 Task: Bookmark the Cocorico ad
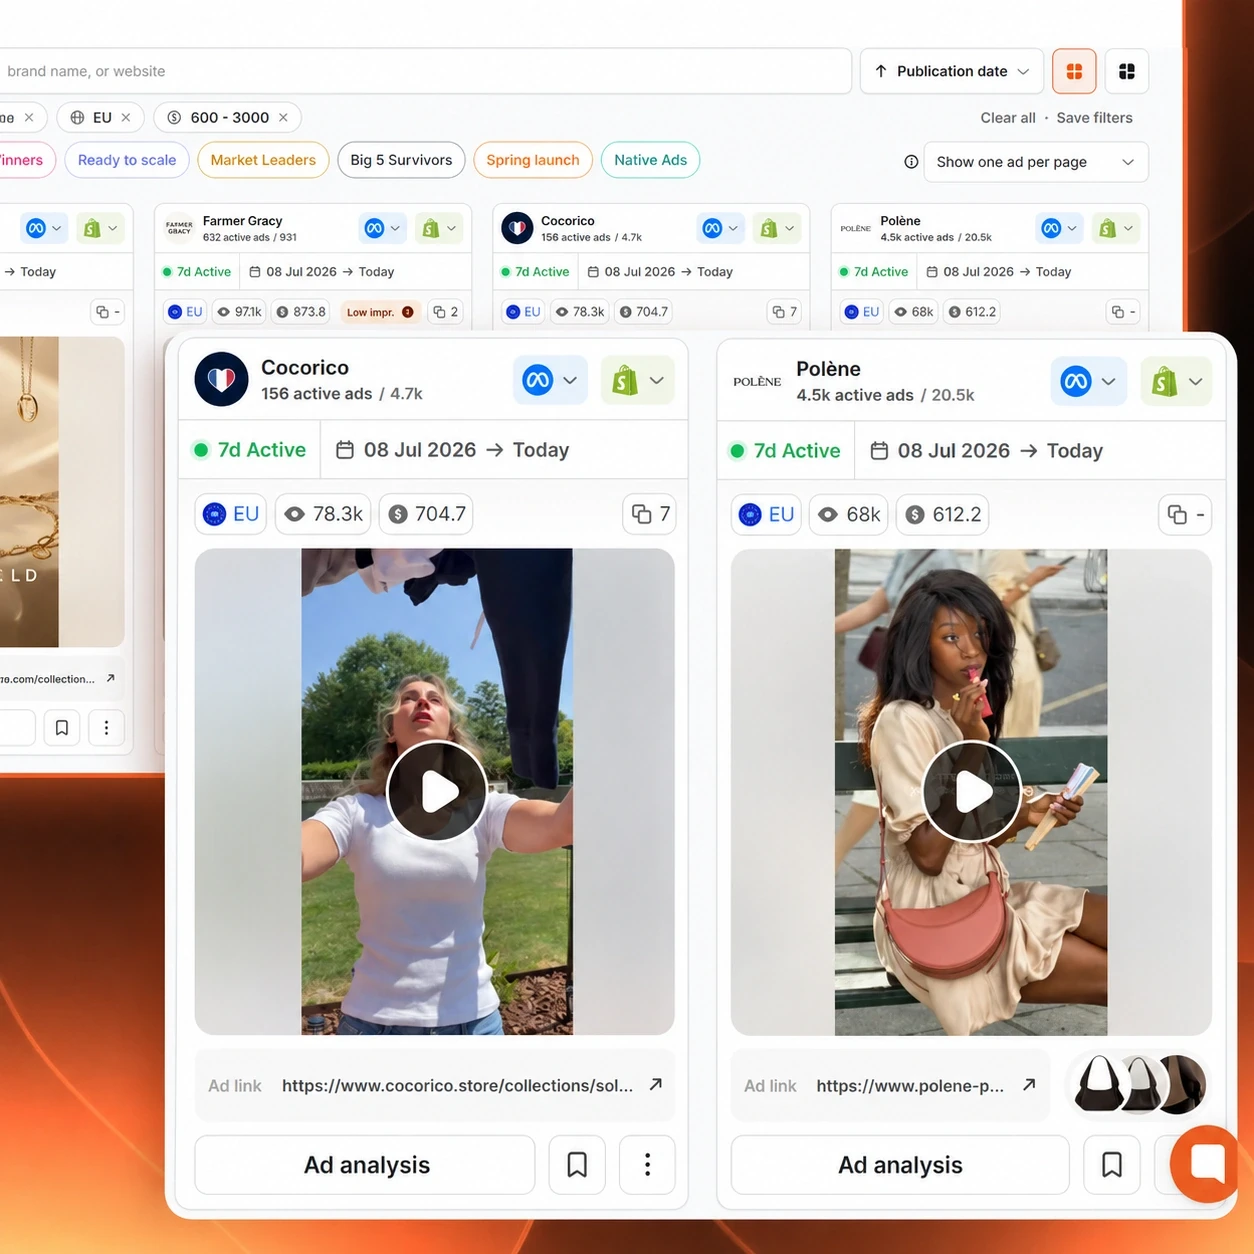click(x=577, y=1165)
